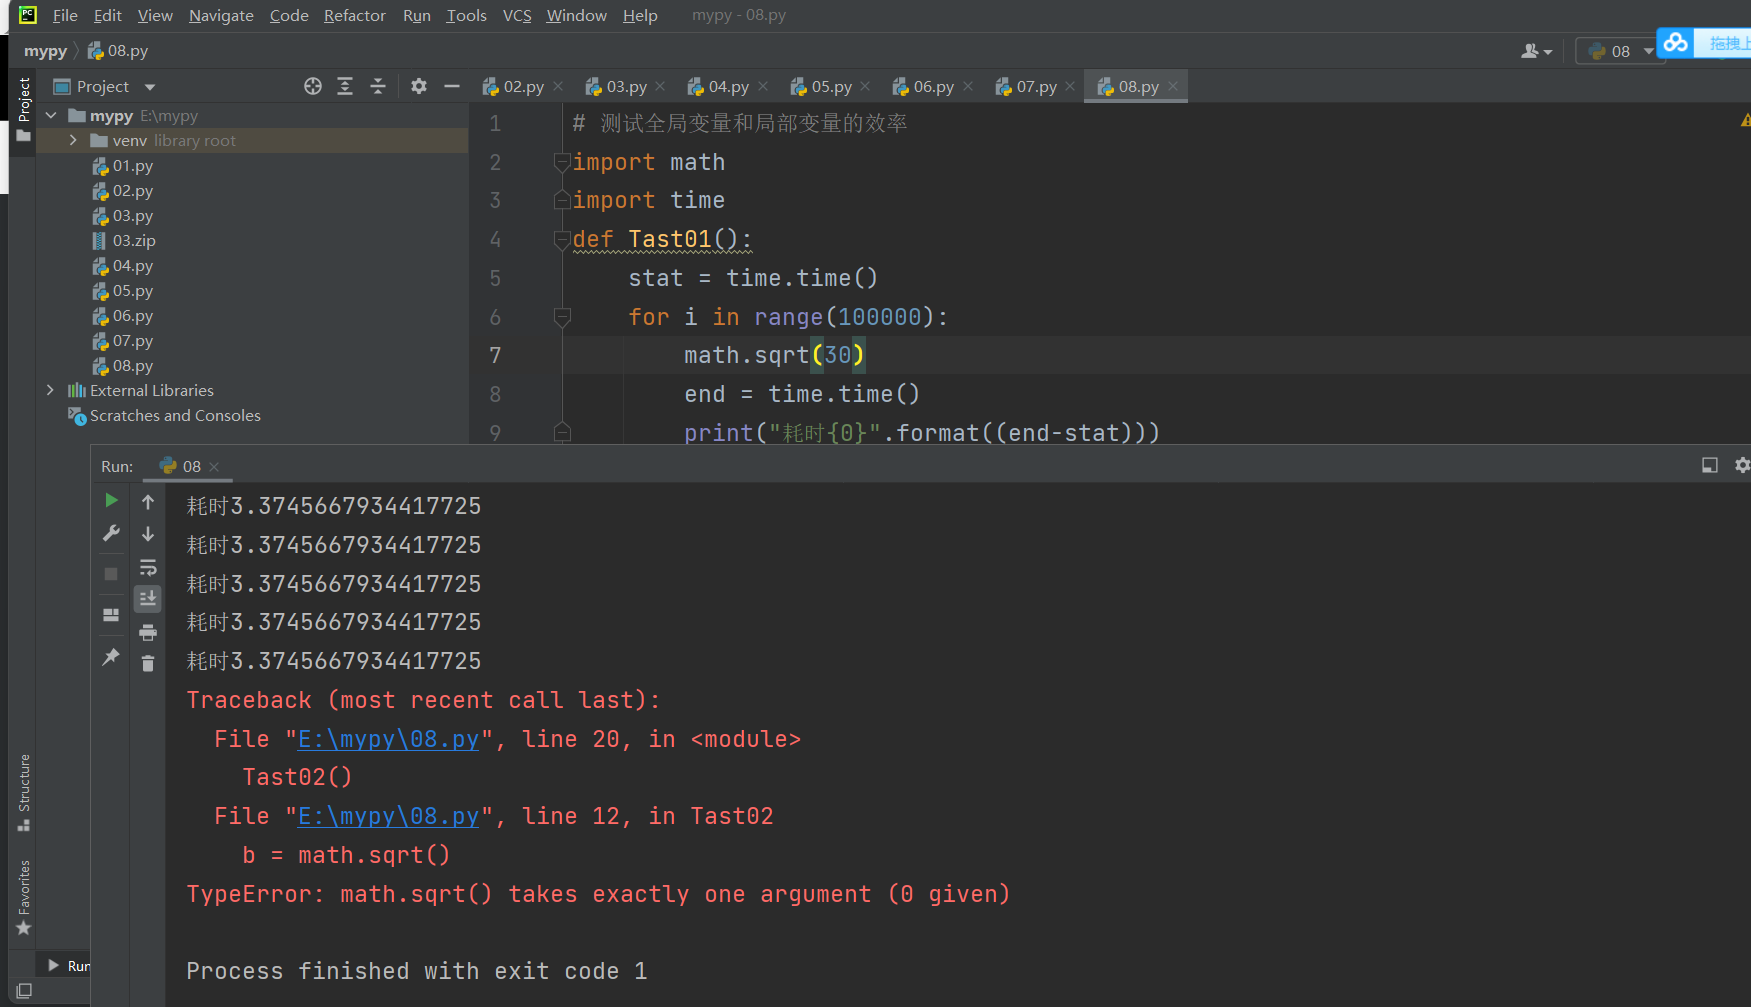Viewport: 1751px width, 1007px height.
Task: Stop the running process button
Action: click(111, 573)
